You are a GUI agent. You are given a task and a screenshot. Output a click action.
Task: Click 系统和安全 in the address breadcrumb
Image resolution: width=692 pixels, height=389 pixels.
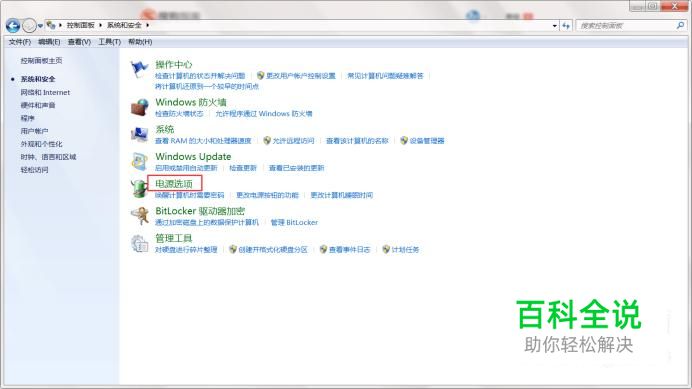pos(124,25)
